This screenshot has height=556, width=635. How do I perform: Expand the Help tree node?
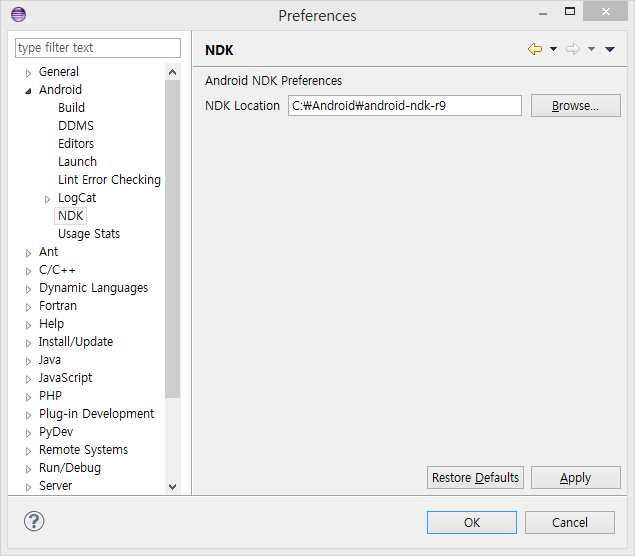28,325
